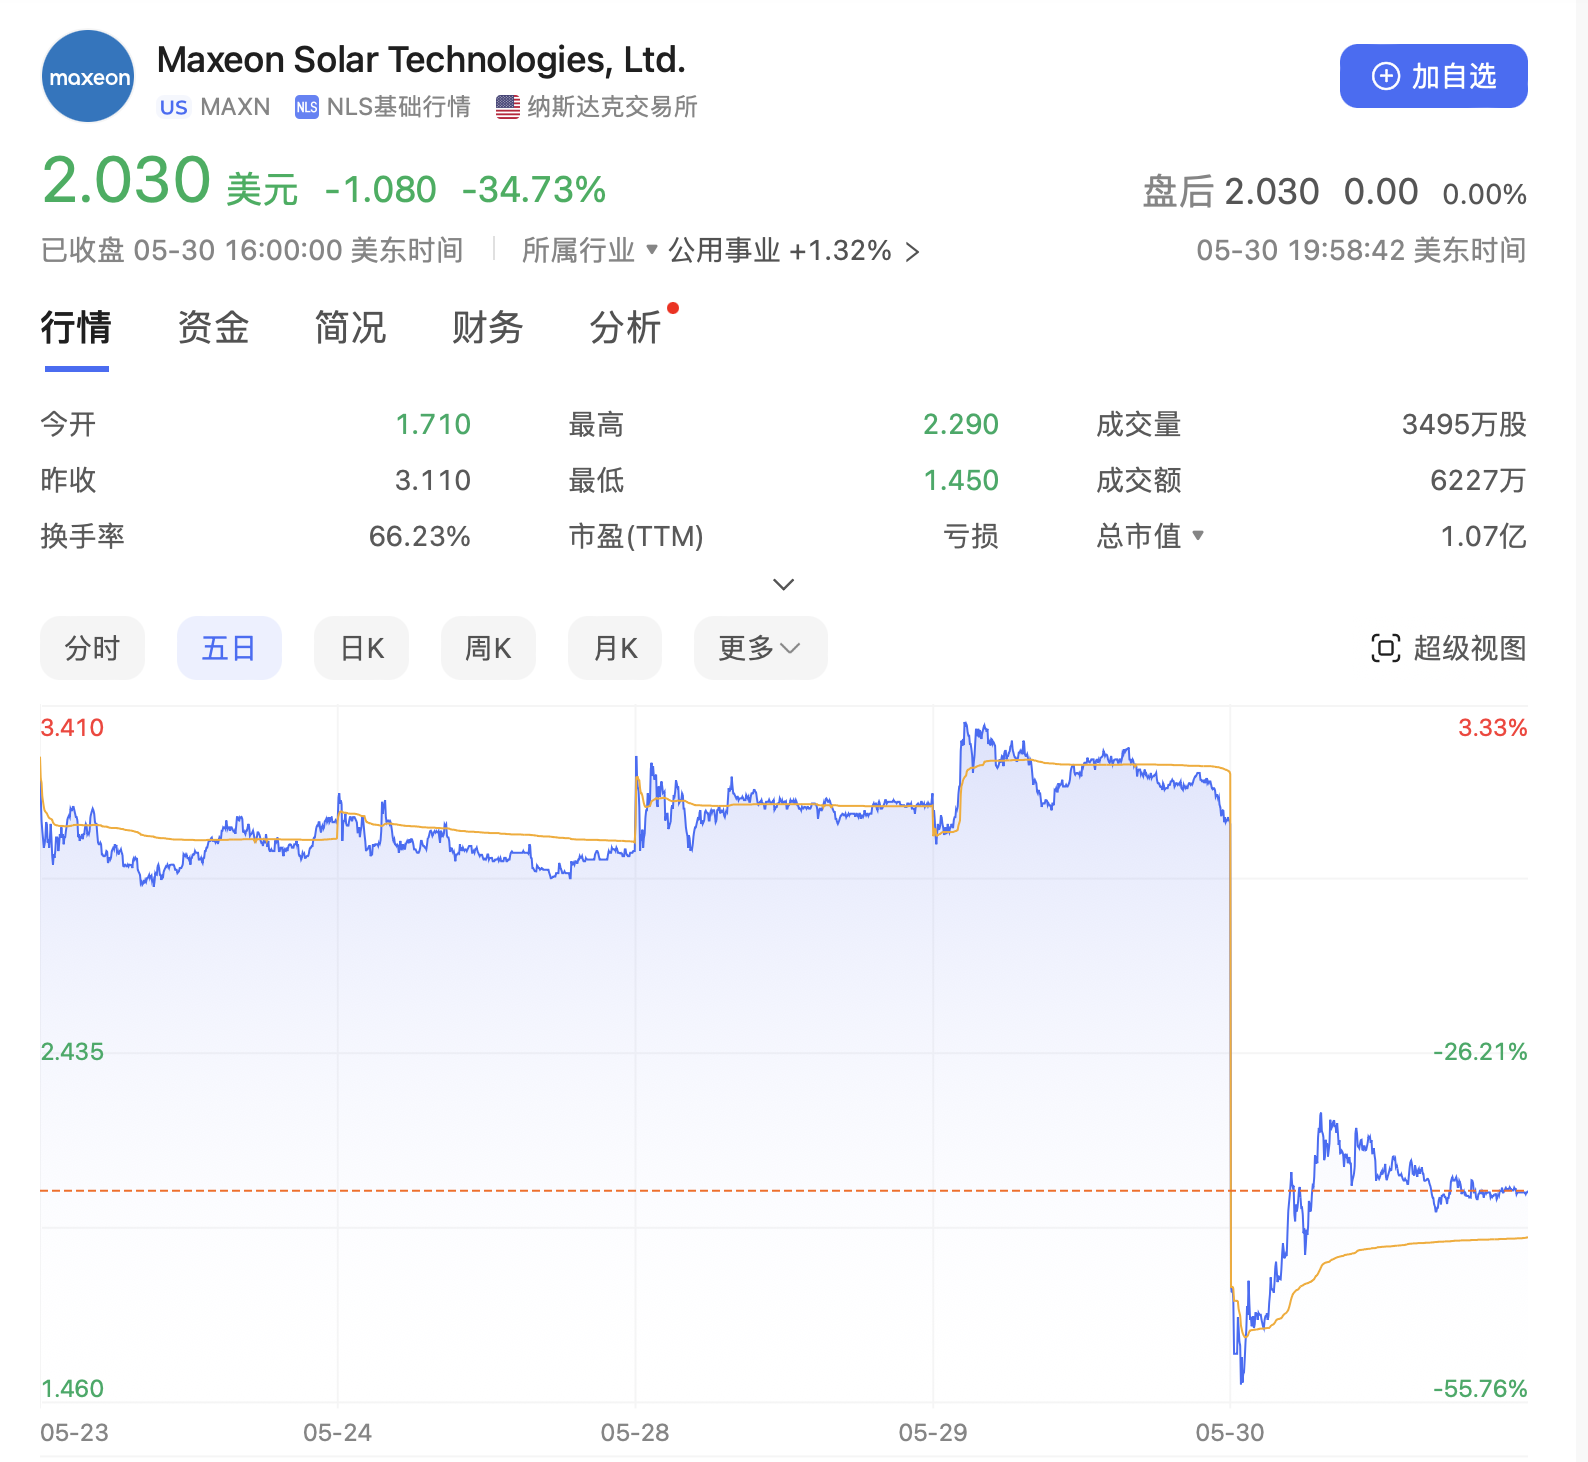Expand the 所属行业 dropdown triangle
This screenshot has width=1588, height=1462.
coord(652,249)
